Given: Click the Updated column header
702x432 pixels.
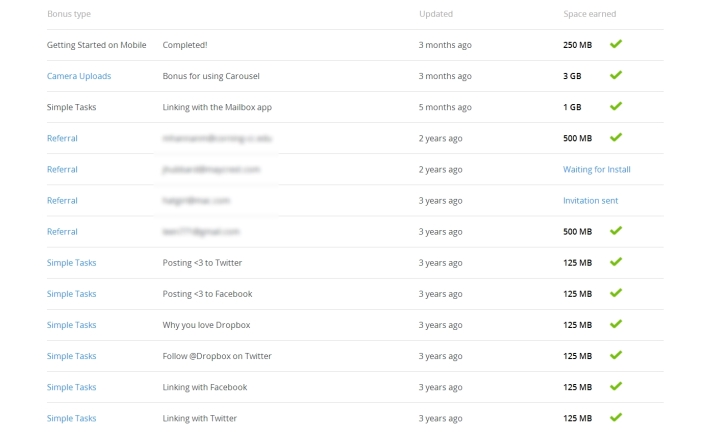Looking at the screenshot, I should [x=436, y=14].
